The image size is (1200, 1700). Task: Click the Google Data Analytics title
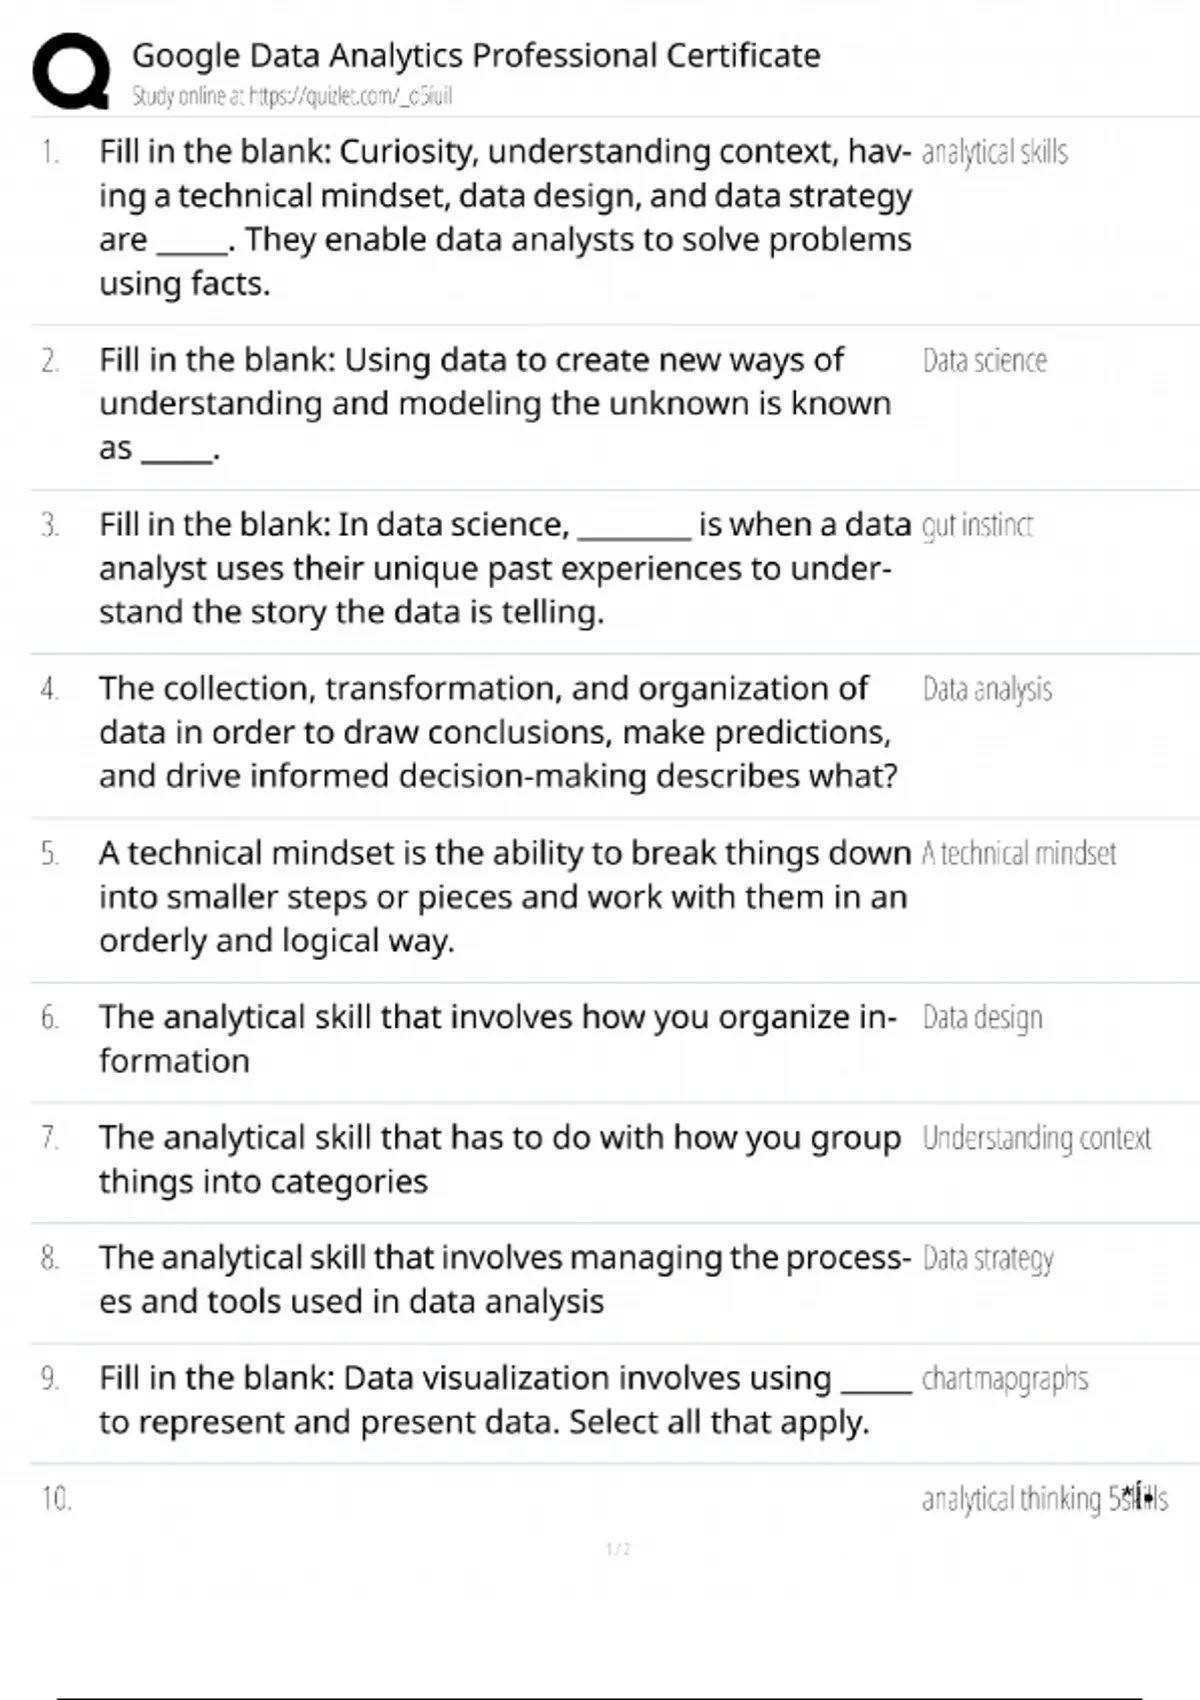point(476,55)
